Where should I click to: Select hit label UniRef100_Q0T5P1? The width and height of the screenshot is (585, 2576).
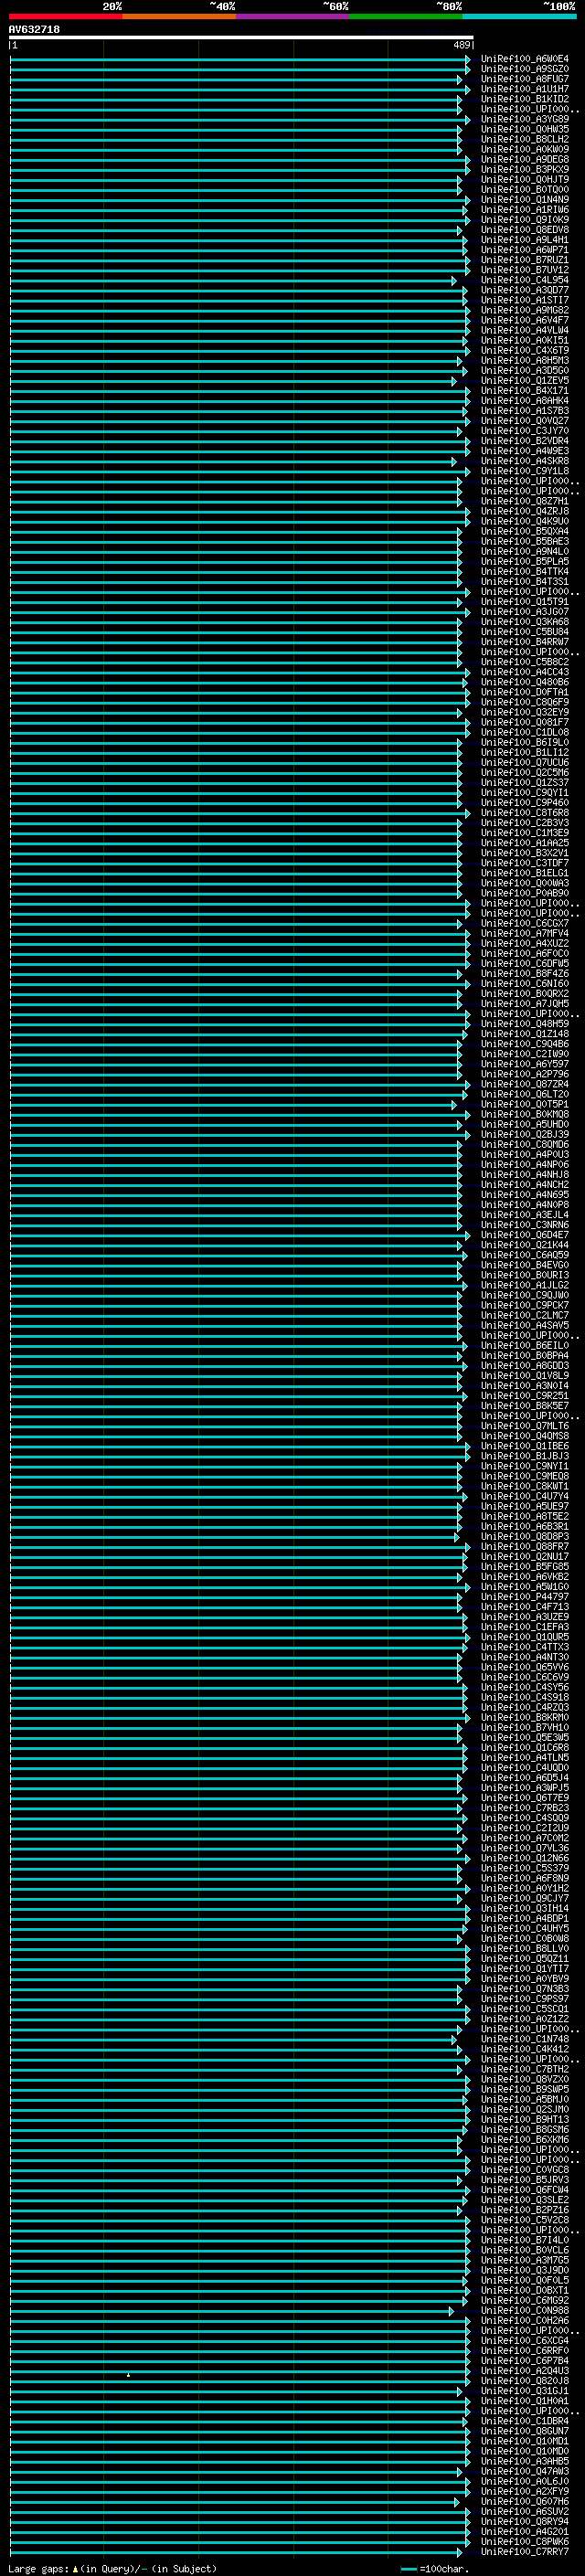pyautogui.click(x=525, y=1104)
